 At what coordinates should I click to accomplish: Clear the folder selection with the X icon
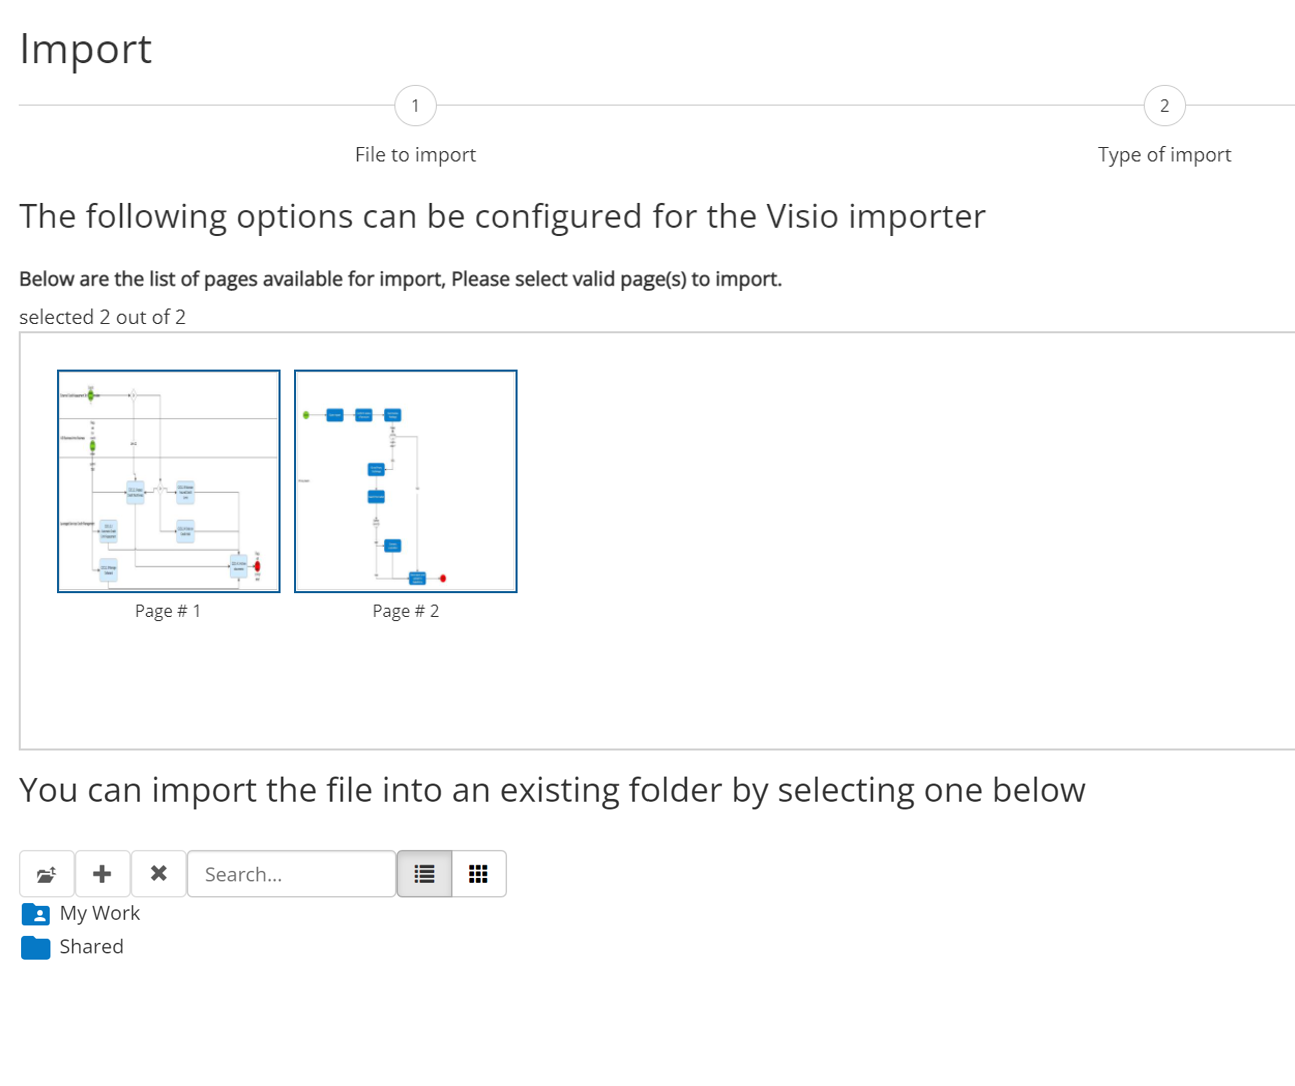point(158,874)
